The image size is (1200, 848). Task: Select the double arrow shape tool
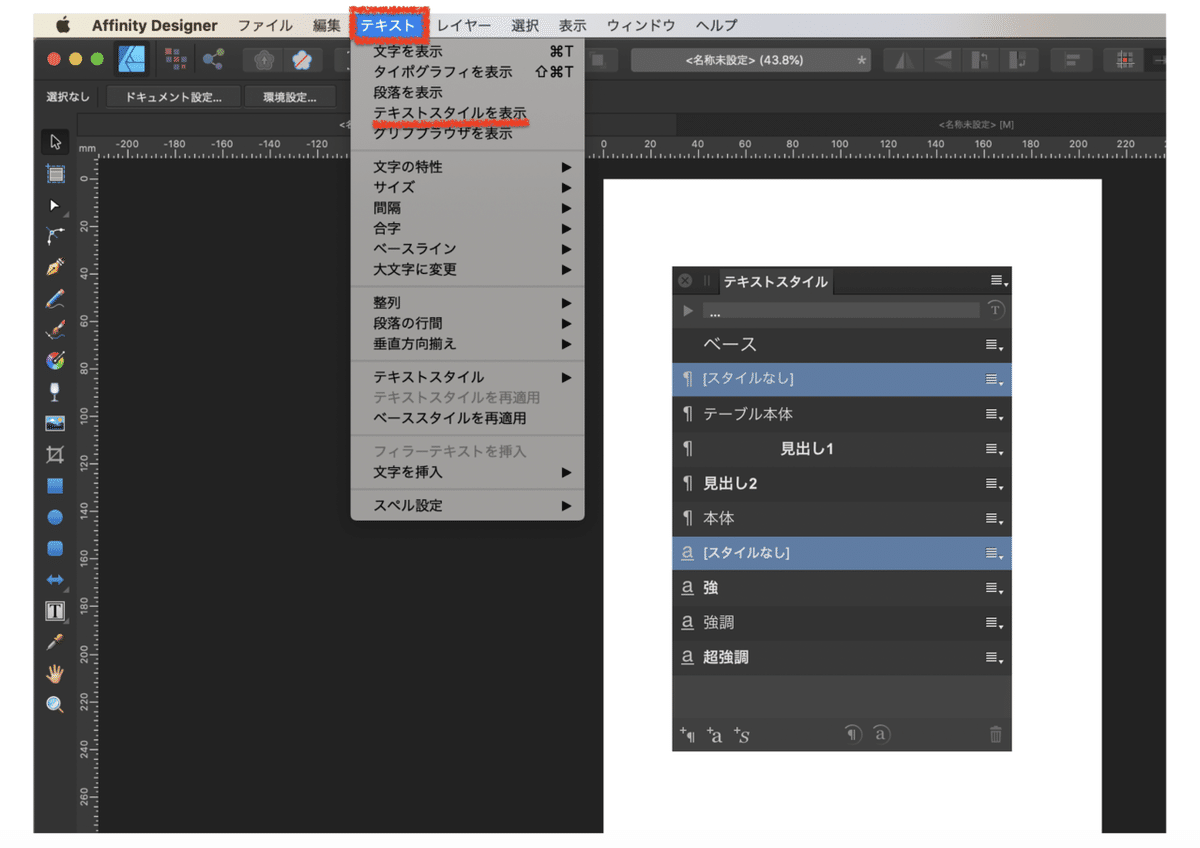[x=55, y=580]
